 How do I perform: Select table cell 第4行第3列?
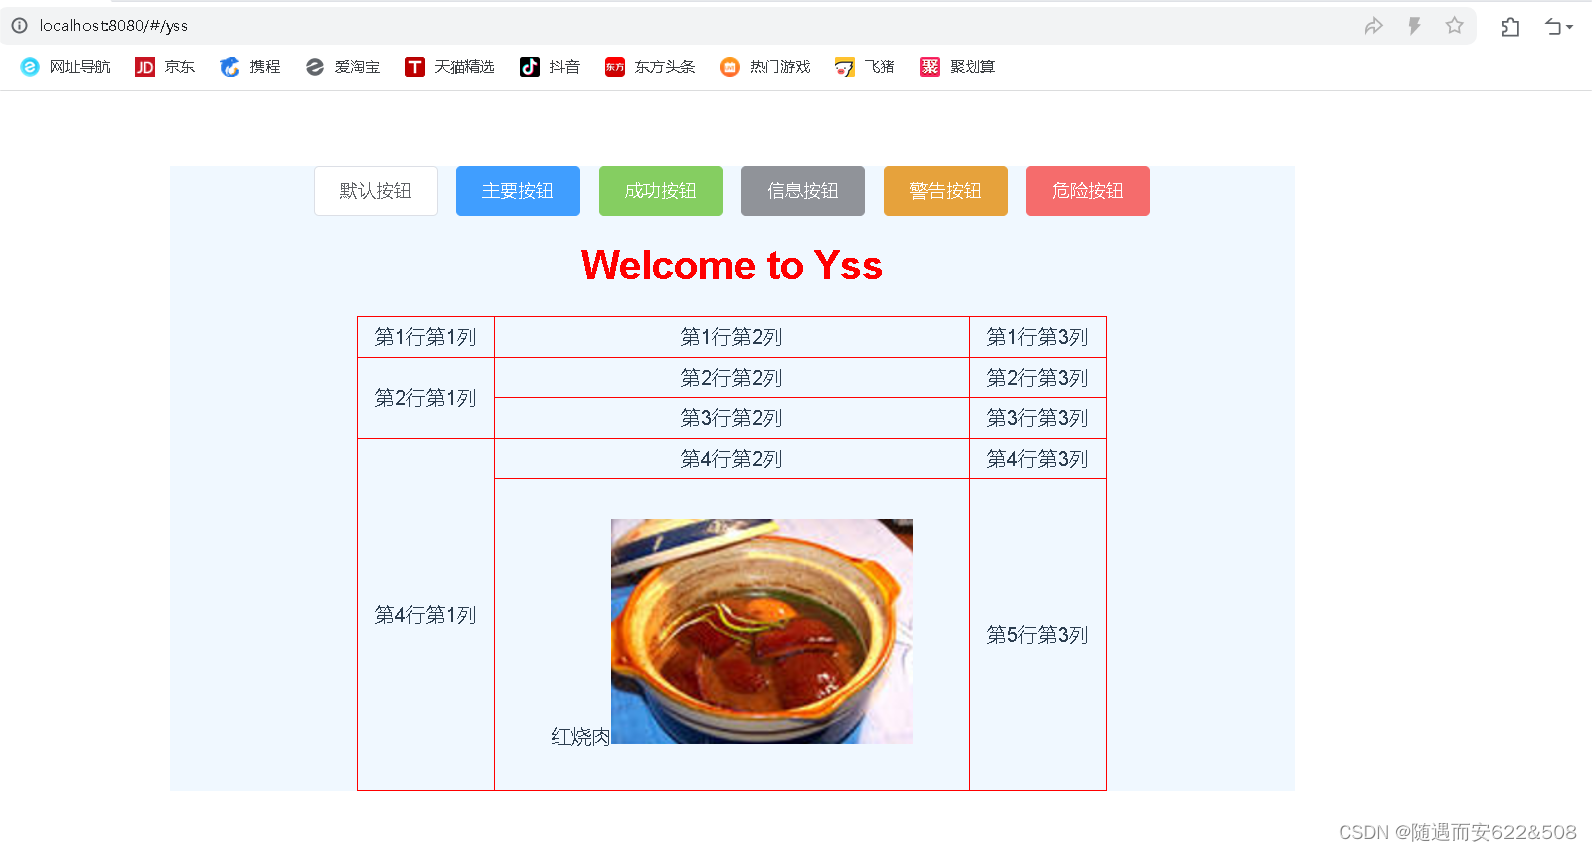click(x=1038, y=459)
